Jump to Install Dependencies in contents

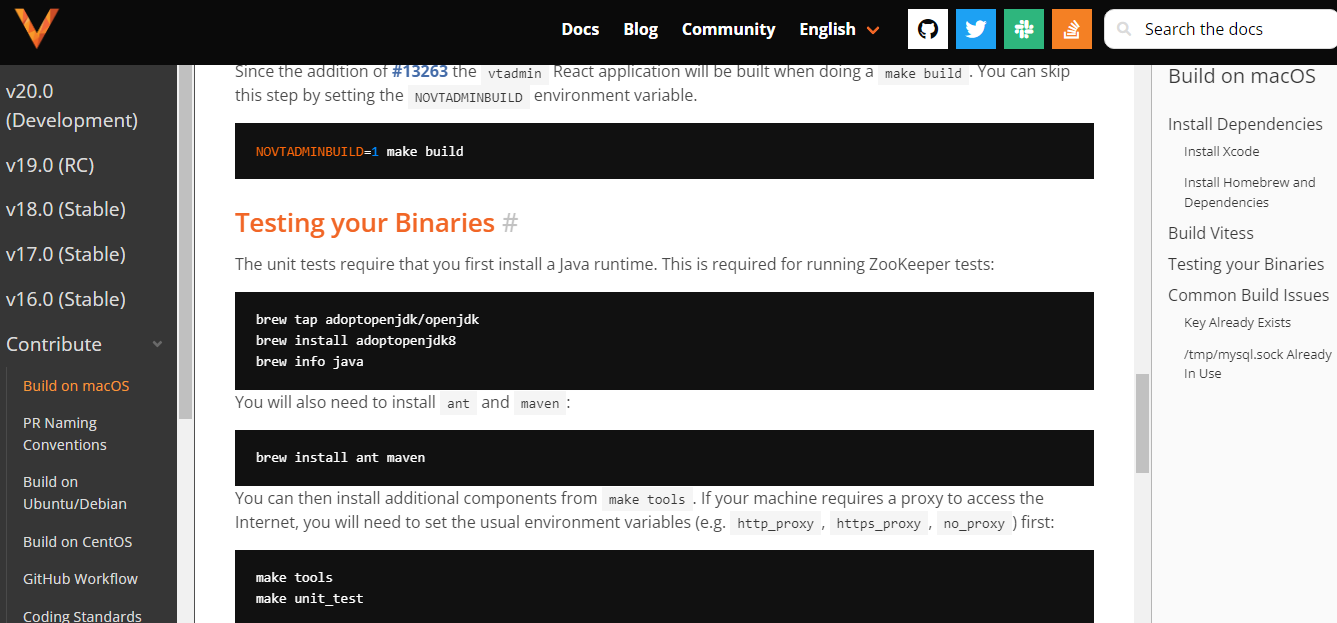click(1245, 124)
